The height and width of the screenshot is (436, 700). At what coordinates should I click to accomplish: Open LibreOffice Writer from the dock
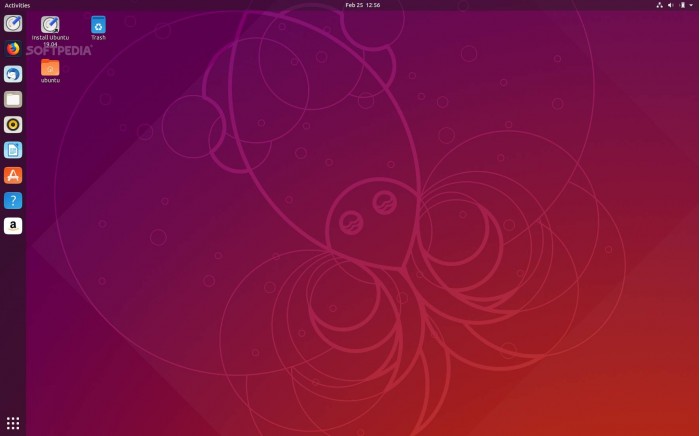click(13, 150)
